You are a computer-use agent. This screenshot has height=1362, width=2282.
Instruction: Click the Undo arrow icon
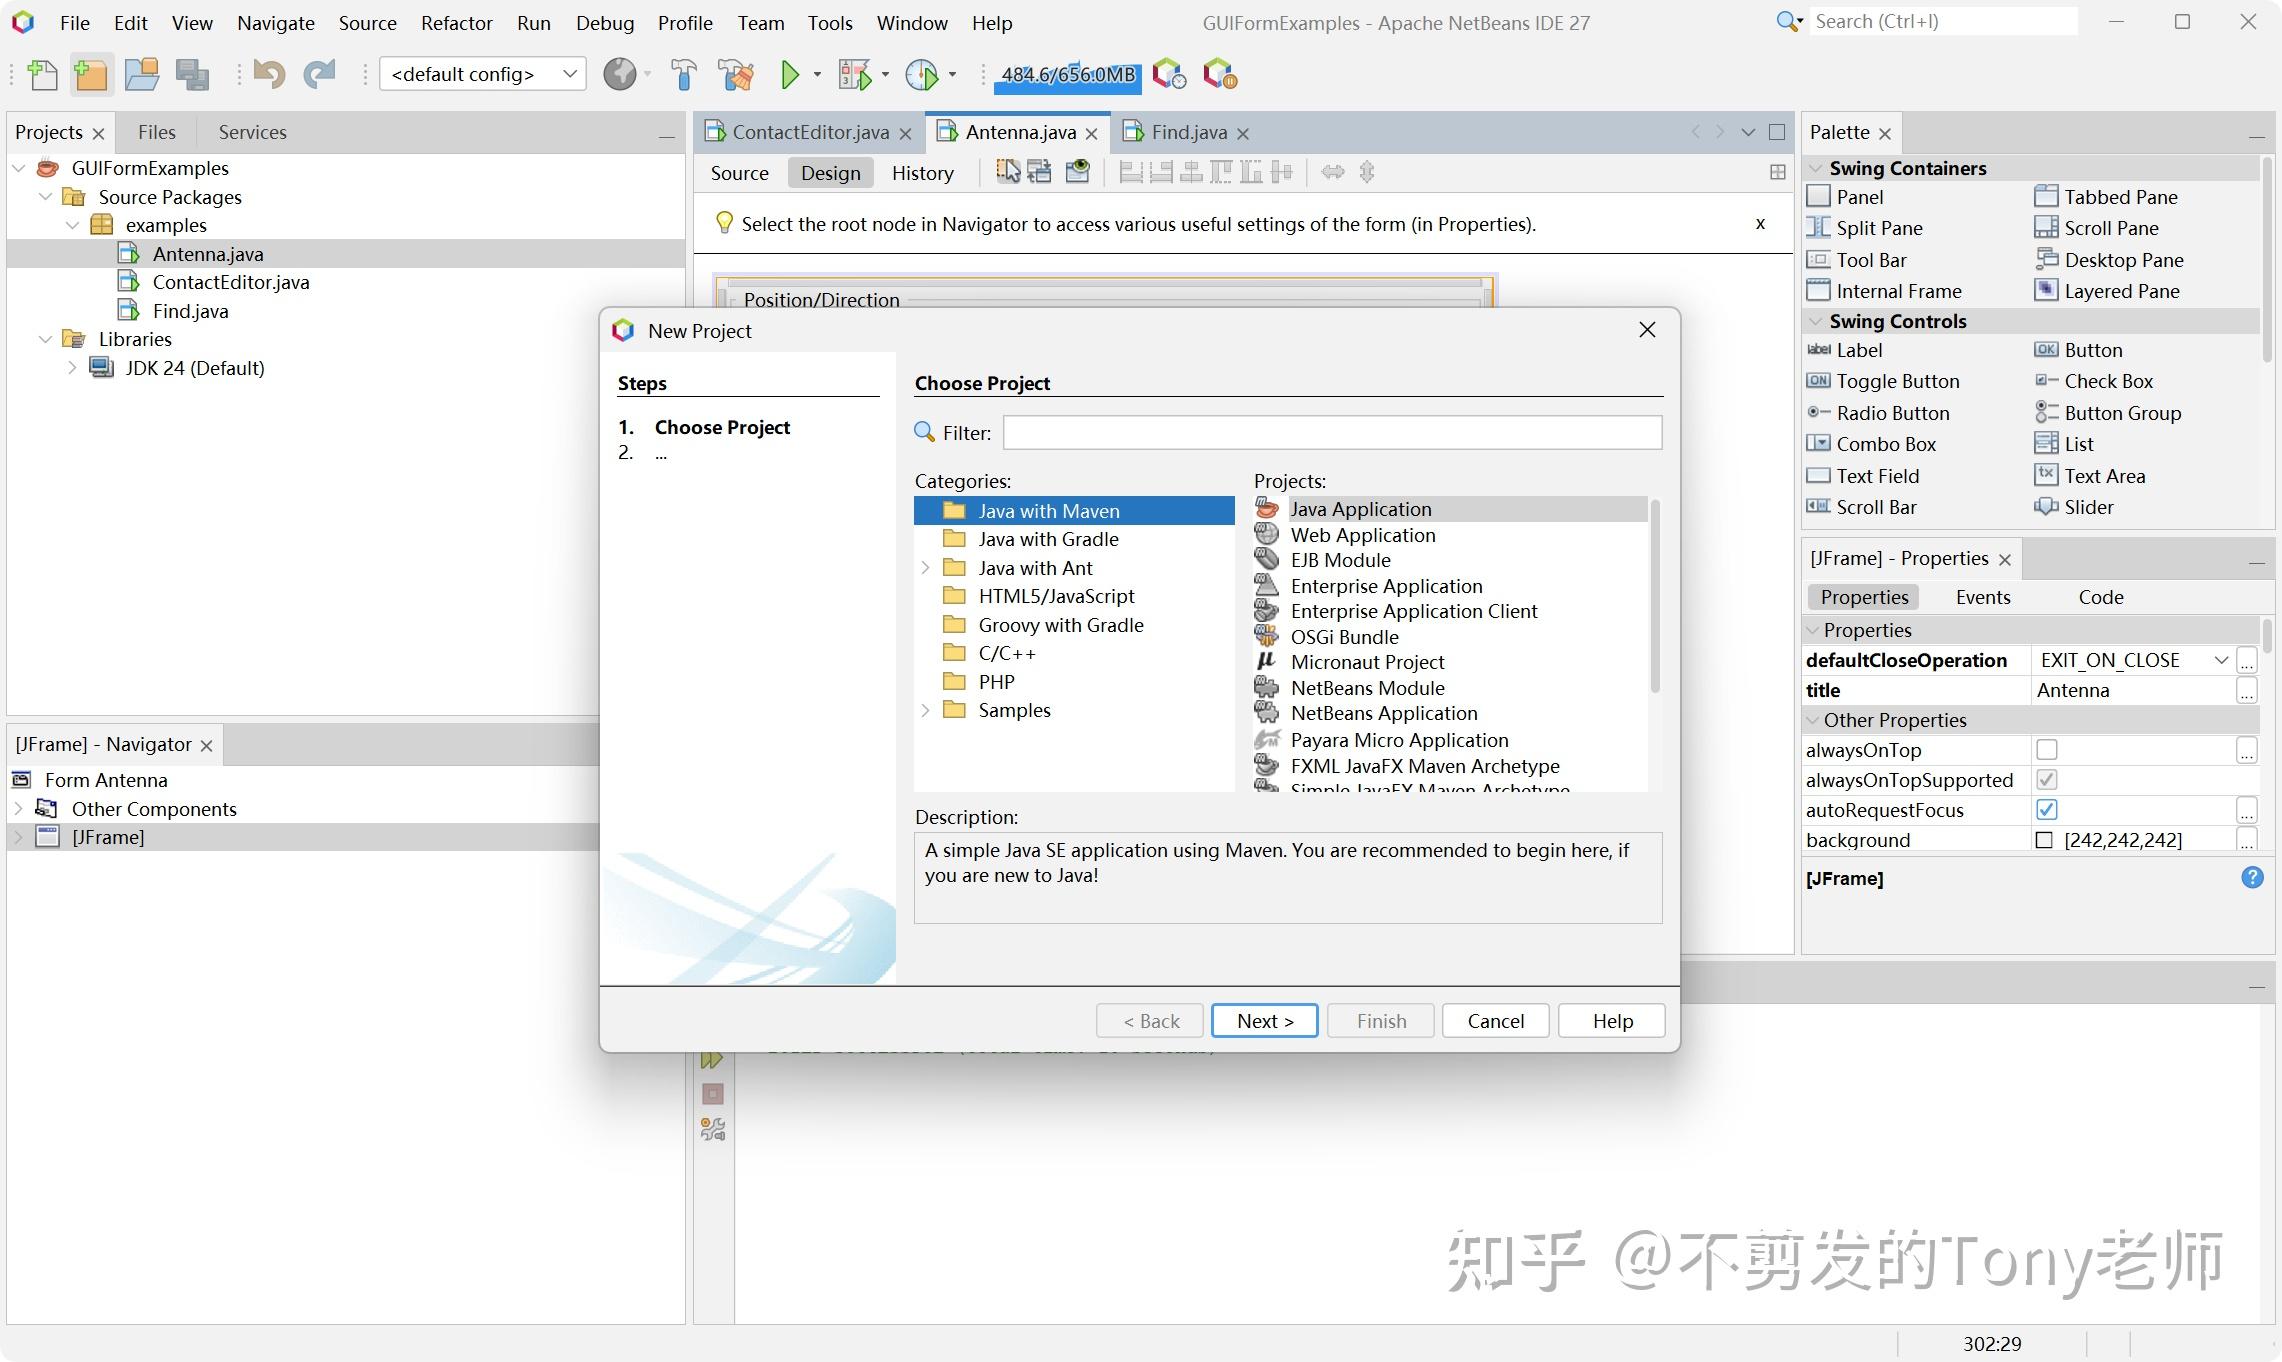[x=268, y=74]
